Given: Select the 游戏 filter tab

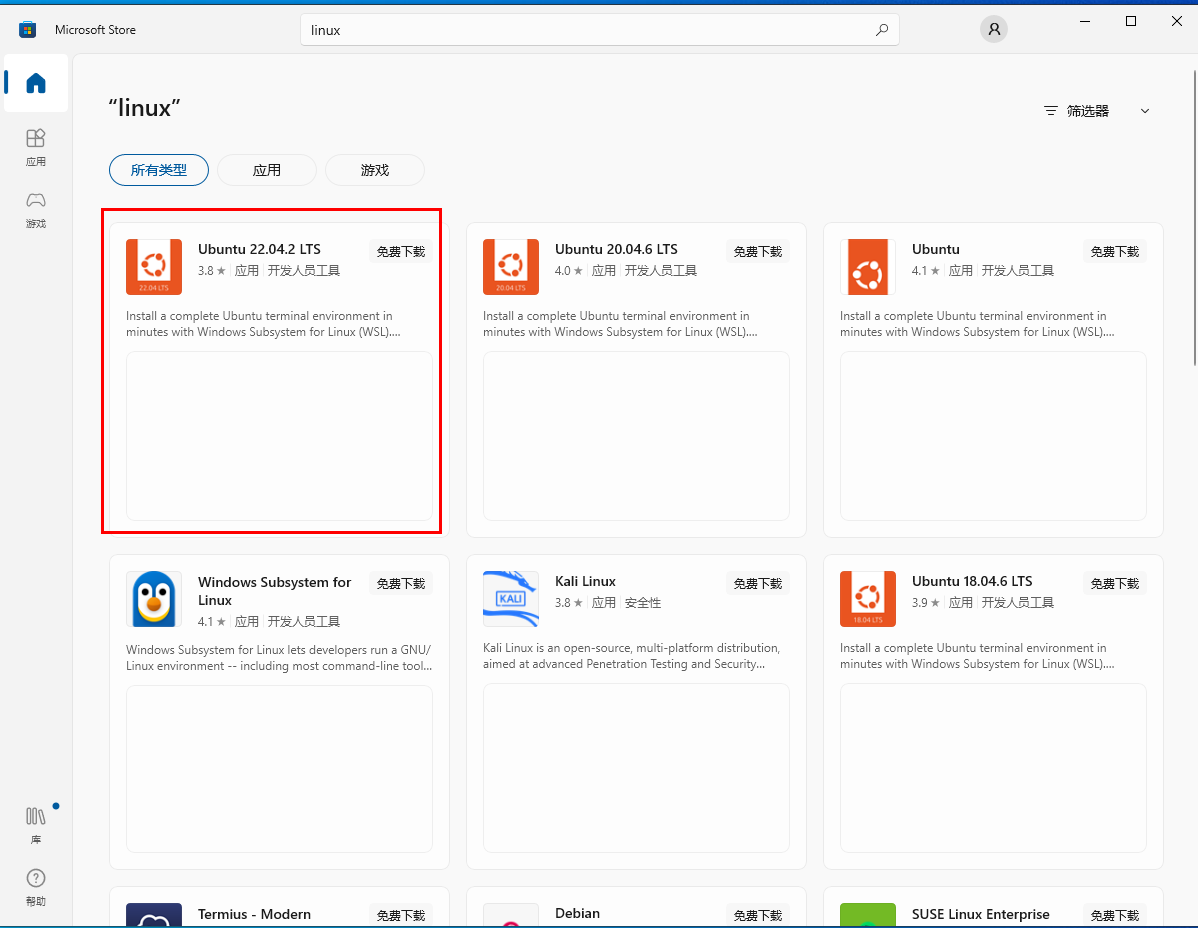Looking at the screenshot, I should [375, 170].
